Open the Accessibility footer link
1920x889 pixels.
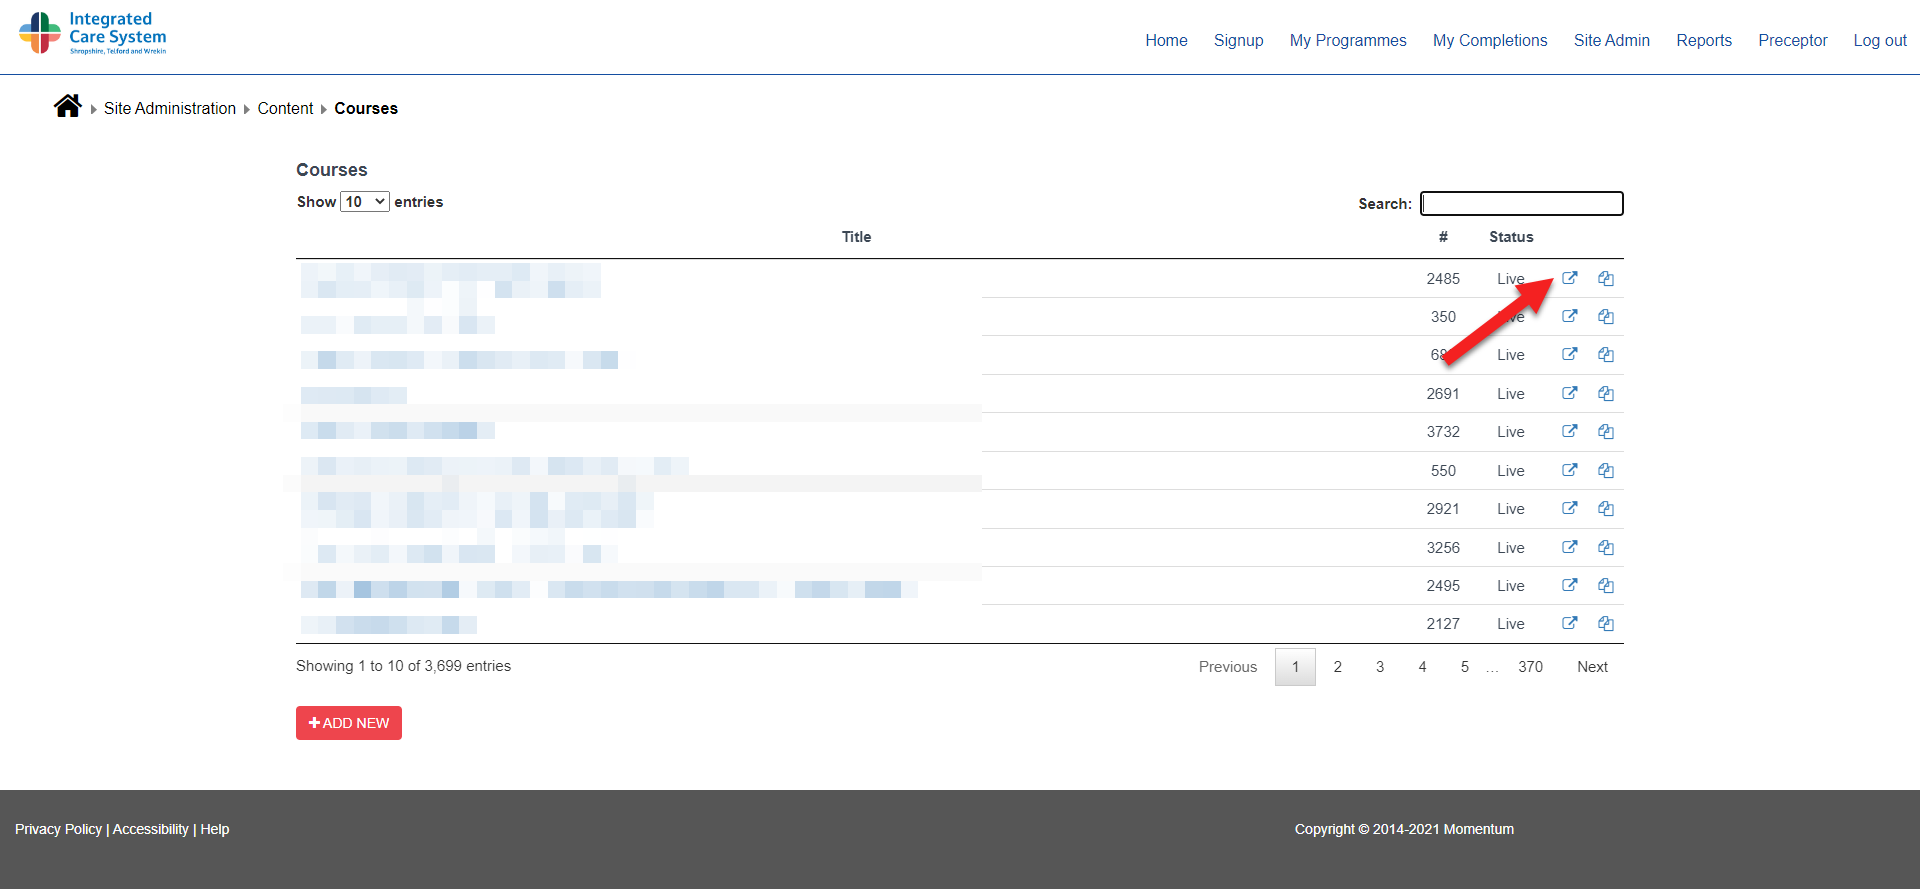[151, 829]
